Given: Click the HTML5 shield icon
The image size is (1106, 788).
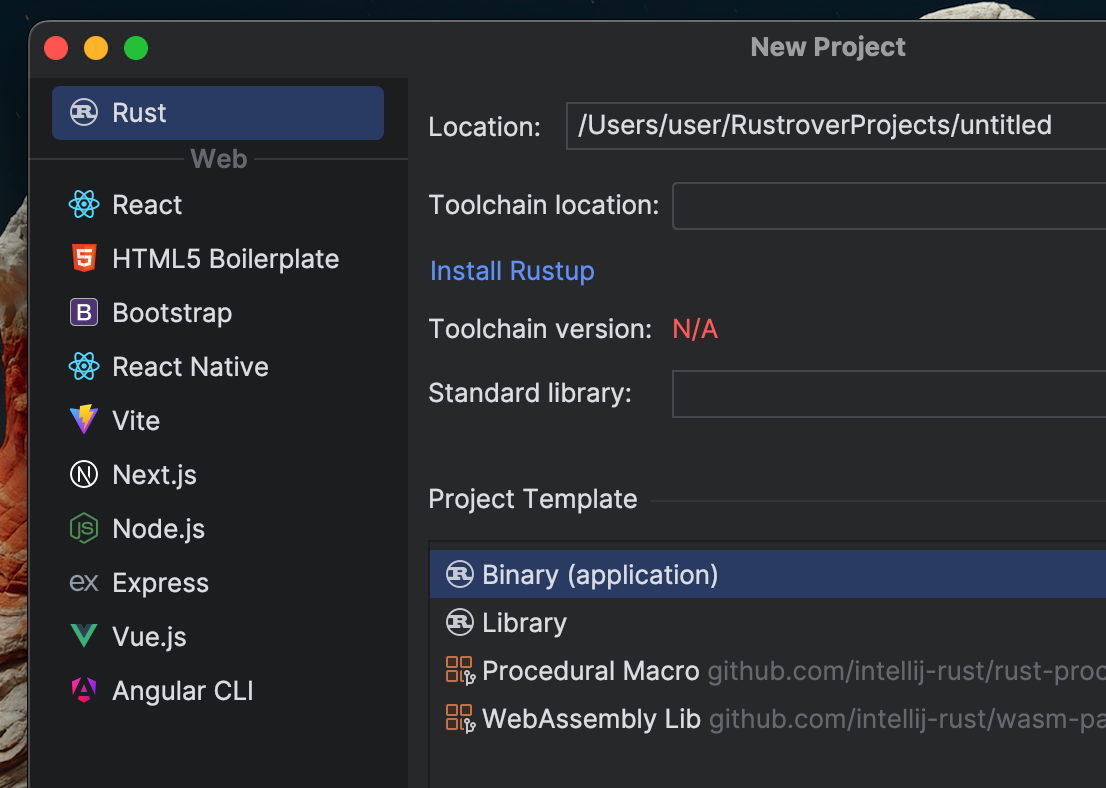Looking at the screenshot, I should click(x=84, y=258).
